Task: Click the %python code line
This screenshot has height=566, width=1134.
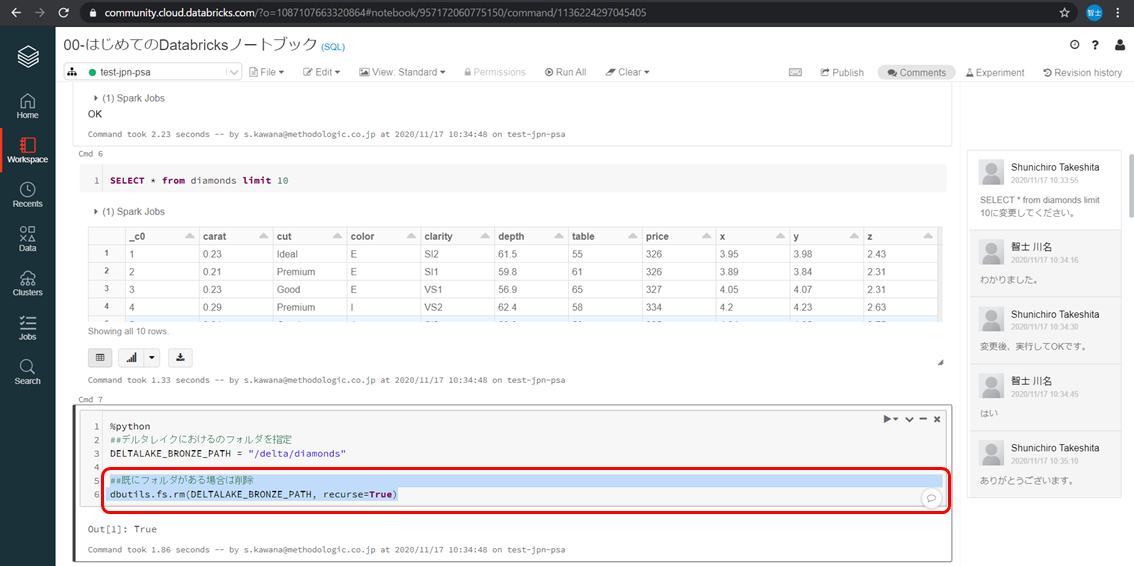Action: [x=130, y=426]
